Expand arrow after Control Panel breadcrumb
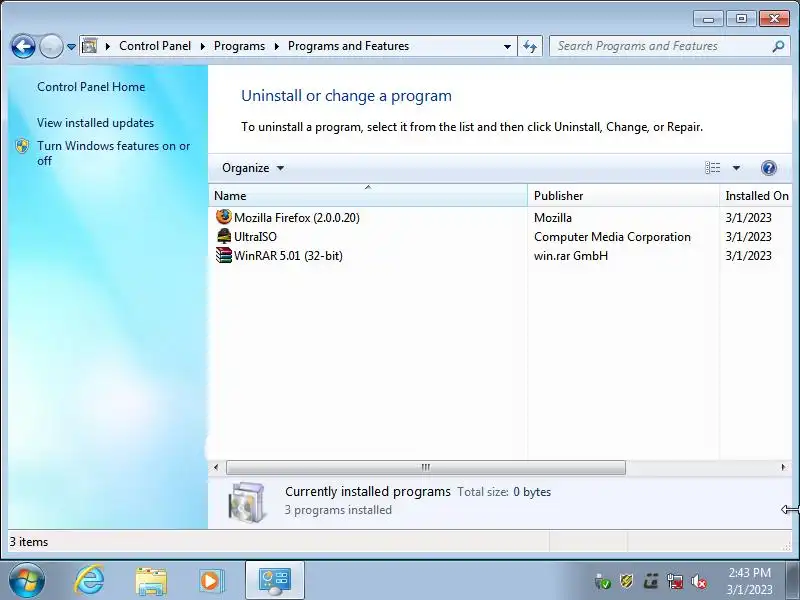Viewport: 800px width, 600px height. click(x=203, y=46)
